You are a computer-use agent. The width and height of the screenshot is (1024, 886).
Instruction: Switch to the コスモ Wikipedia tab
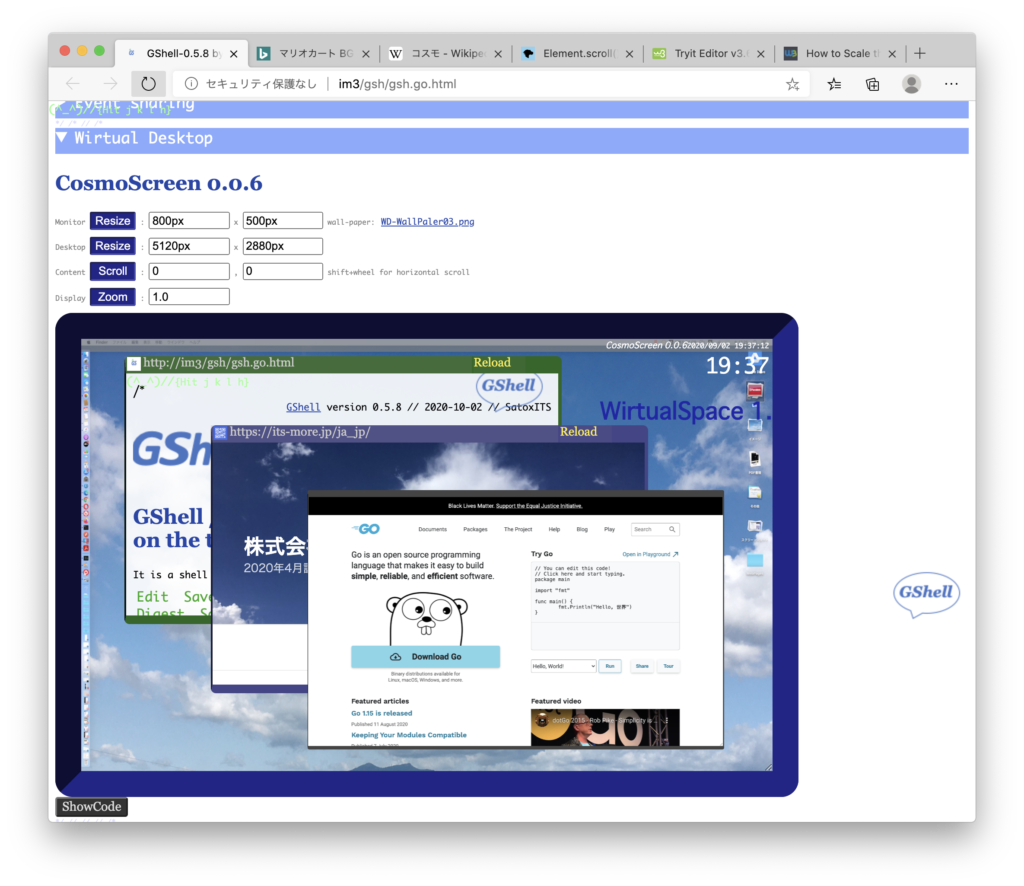445,54
